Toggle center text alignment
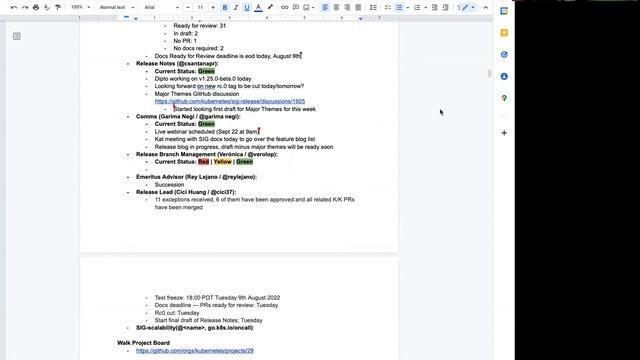Viewport: 640px width, 360px height. coord(336,7)
